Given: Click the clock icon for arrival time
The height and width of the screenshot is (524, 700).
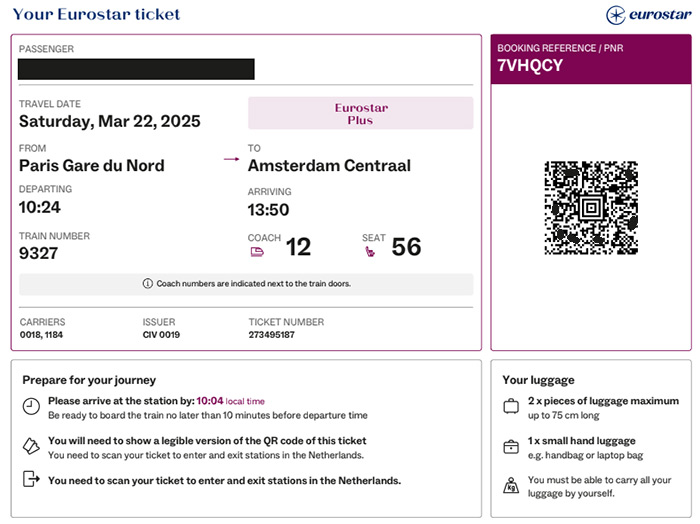Looking at the screenshot, I should (31, 406).
